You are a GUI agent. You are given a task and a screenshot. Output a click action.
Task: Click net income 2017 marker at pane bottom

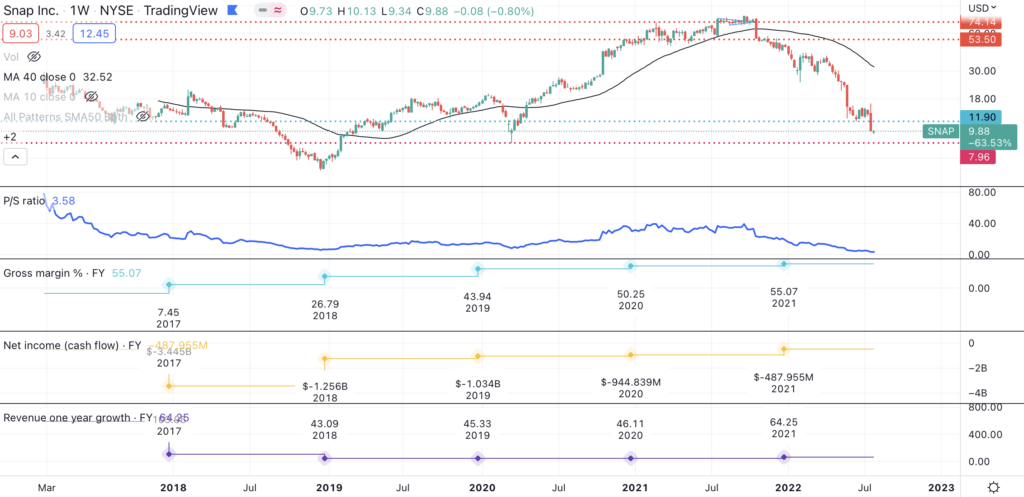pos(169,386)
